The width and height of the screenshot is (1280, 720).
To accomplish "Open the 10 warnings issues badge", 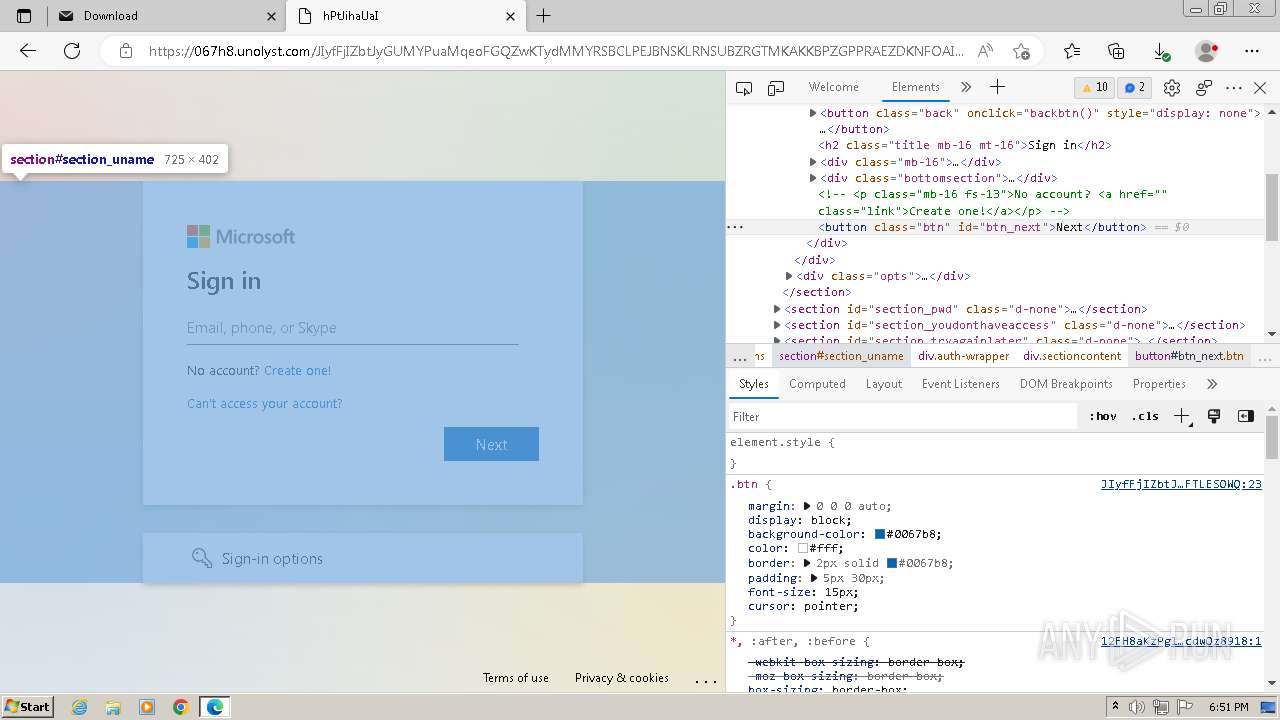I will click(1094, 87).
